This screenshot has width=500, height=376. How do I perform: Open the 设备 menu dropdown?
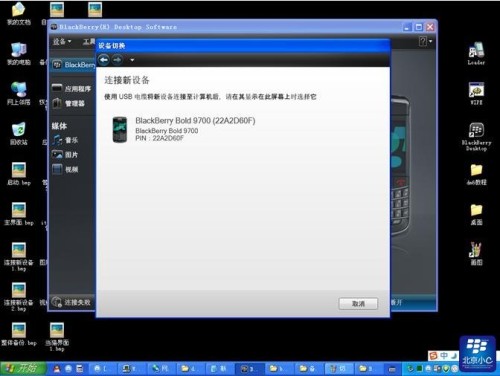(x=62, y=42)
